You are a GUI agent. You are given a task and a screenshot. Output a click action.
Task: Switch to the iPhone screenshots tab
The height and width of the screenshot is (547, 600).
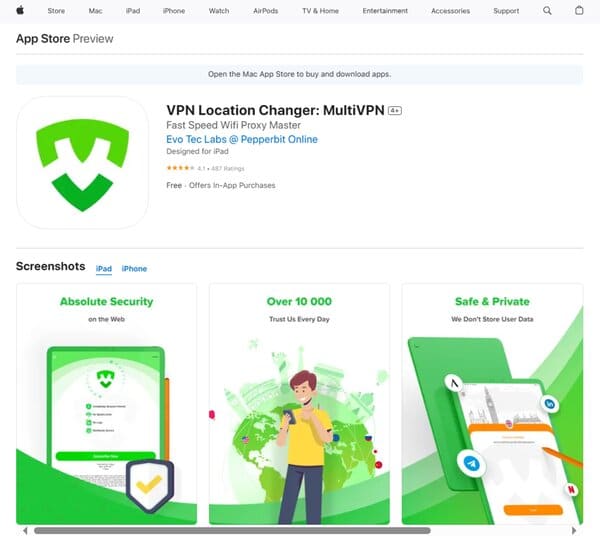pos(134,269)
